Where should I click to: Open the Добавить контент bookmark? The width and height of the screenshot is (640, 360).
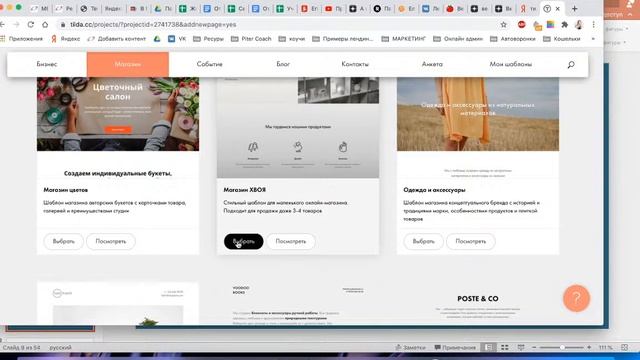tap(117, 39)
